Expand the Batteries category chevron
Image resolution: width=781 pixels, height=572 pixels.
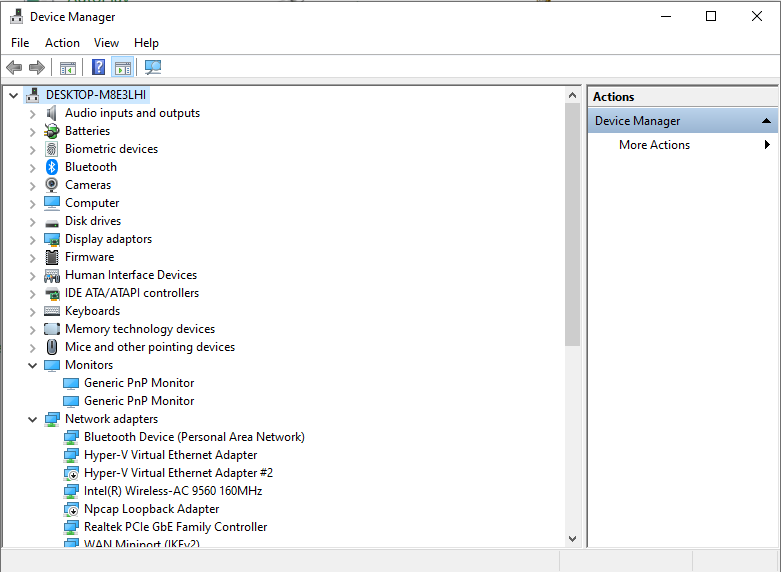(32, 132)
